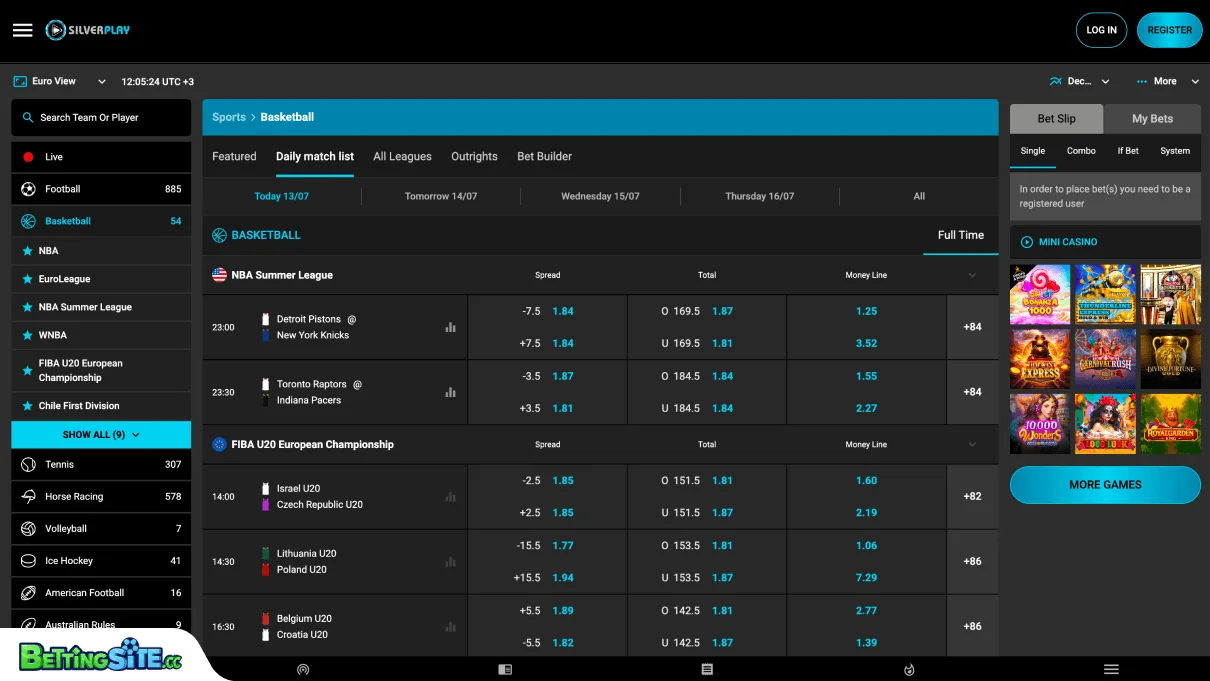Viewport: 1210px width, 681px height.
Task: Open Carnival Rush game thumbnail
Action: click(1105, 359)
